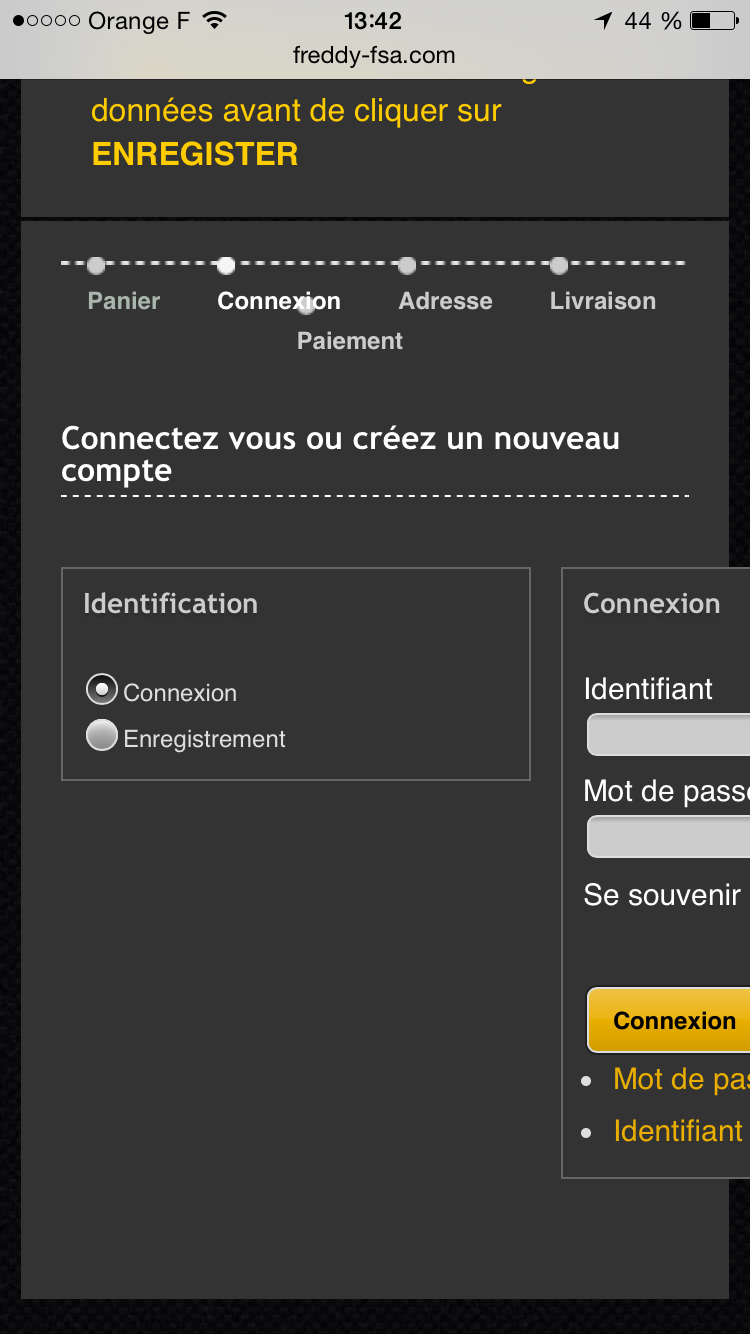This screenshot has height=1334, width=750.
Task: Tap the location arrow status icon
Action: click(604, 21)
